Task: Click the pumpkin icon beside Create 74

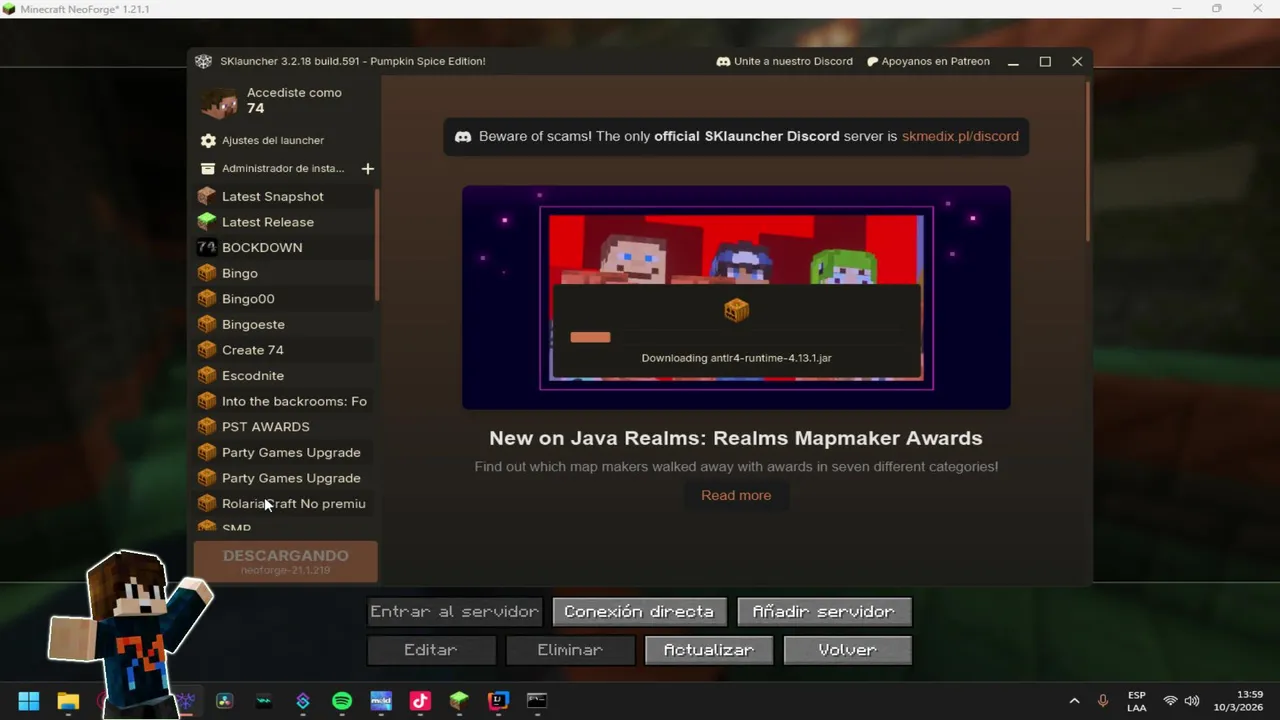Action: click(207, 350)
